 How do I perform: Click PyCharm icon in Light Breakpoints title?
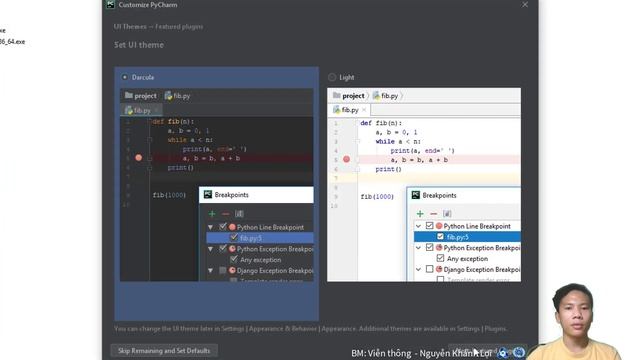click(x=416, y=195)
